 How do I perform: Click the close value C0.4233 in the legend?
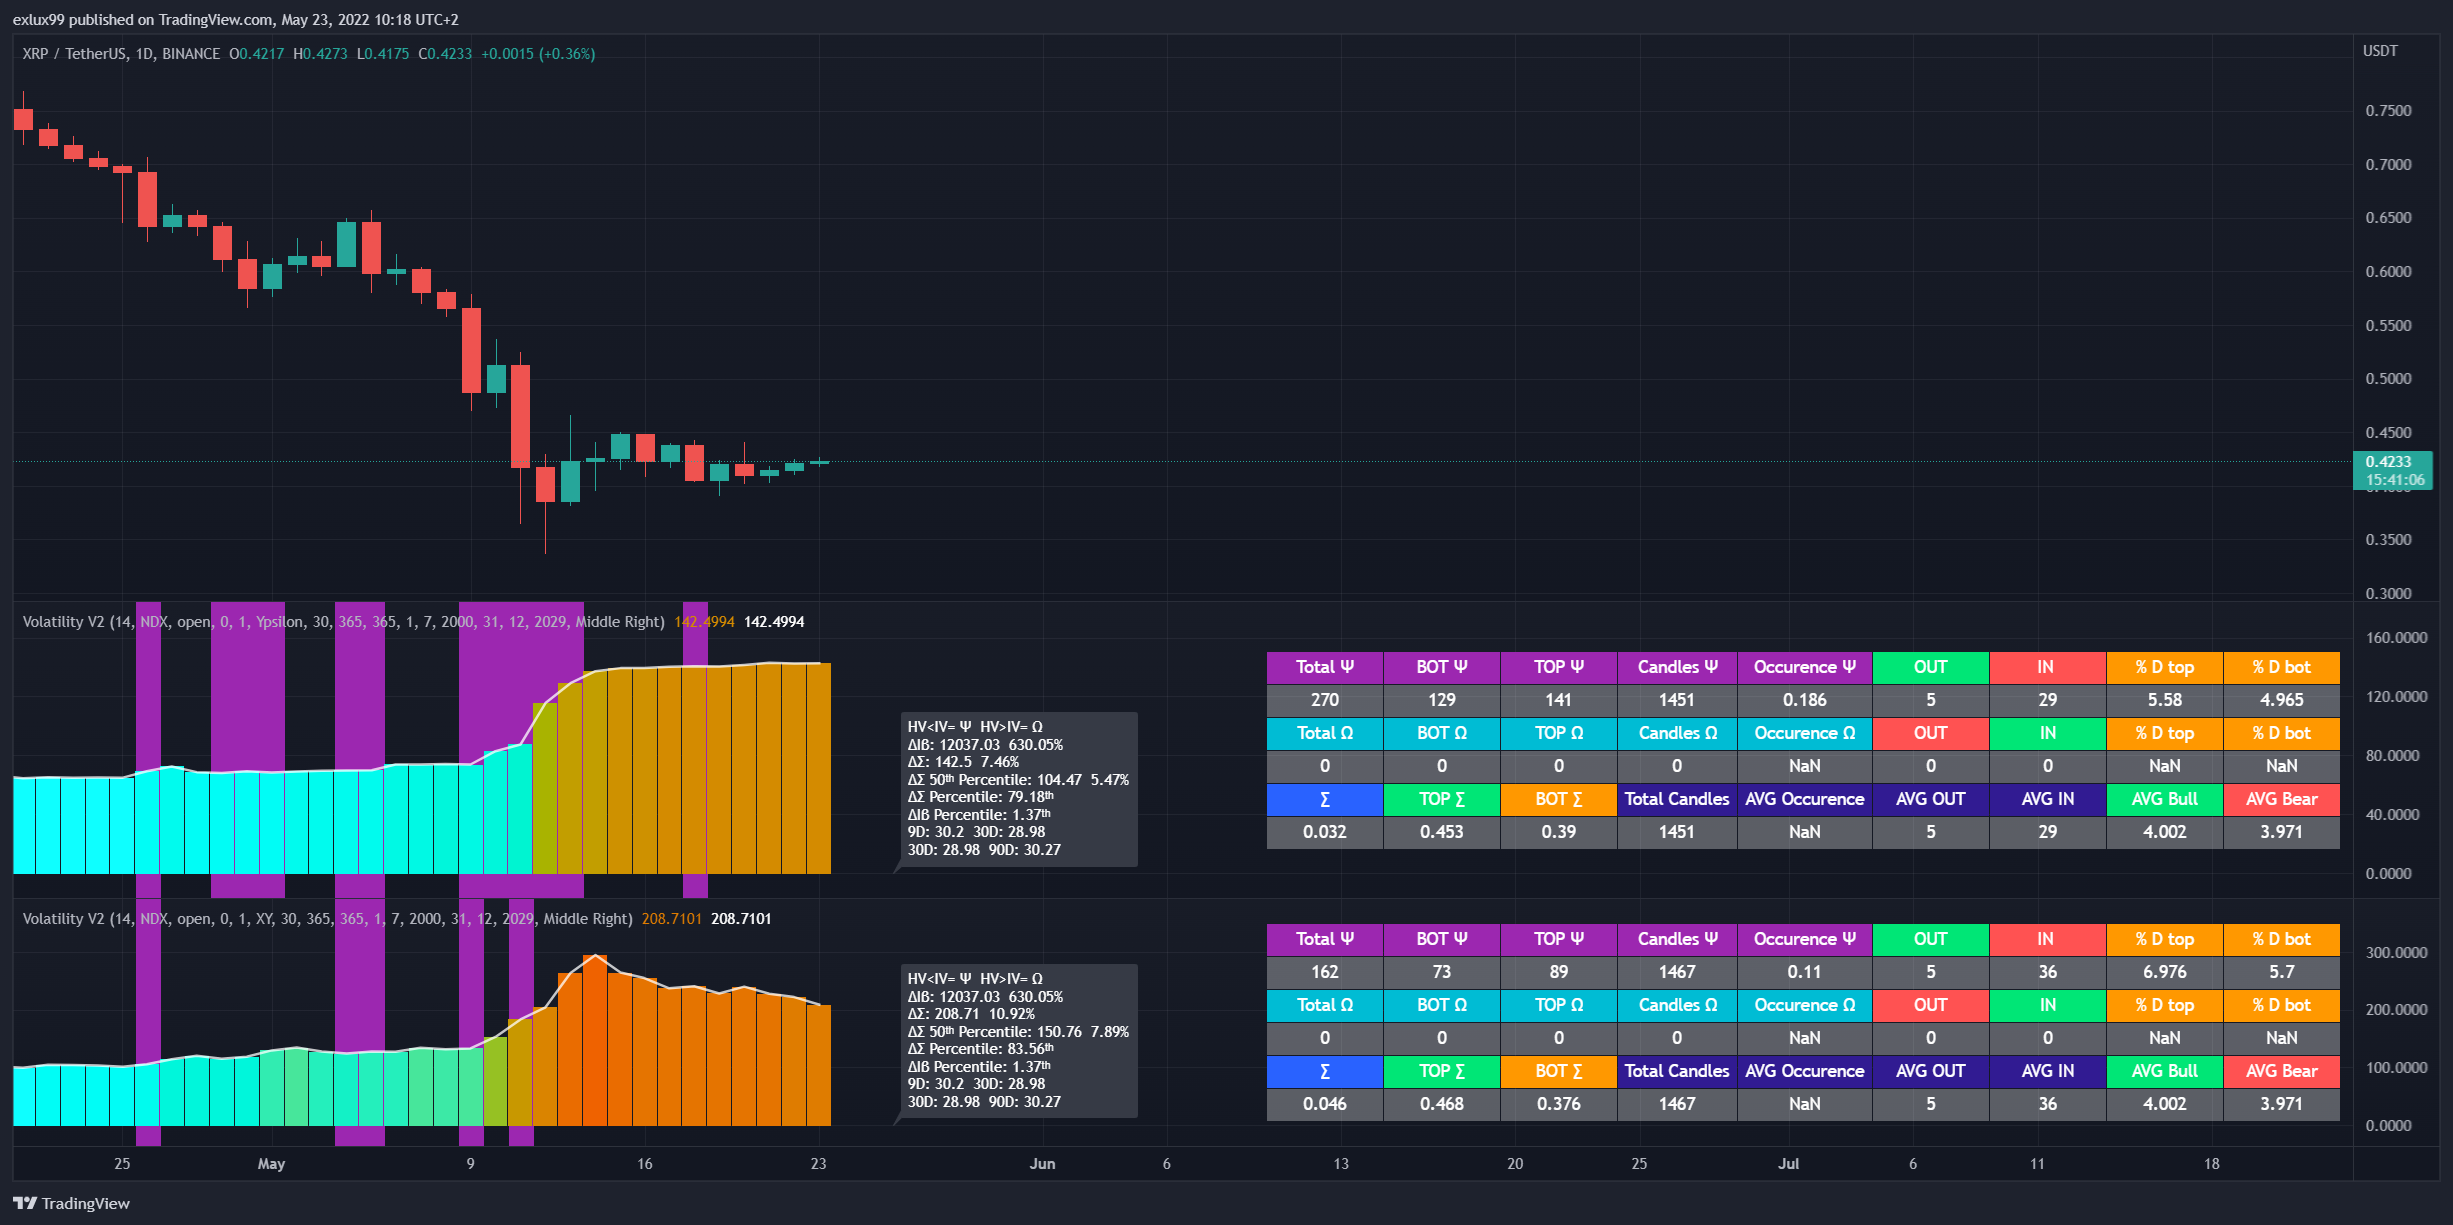coord(445,54)
